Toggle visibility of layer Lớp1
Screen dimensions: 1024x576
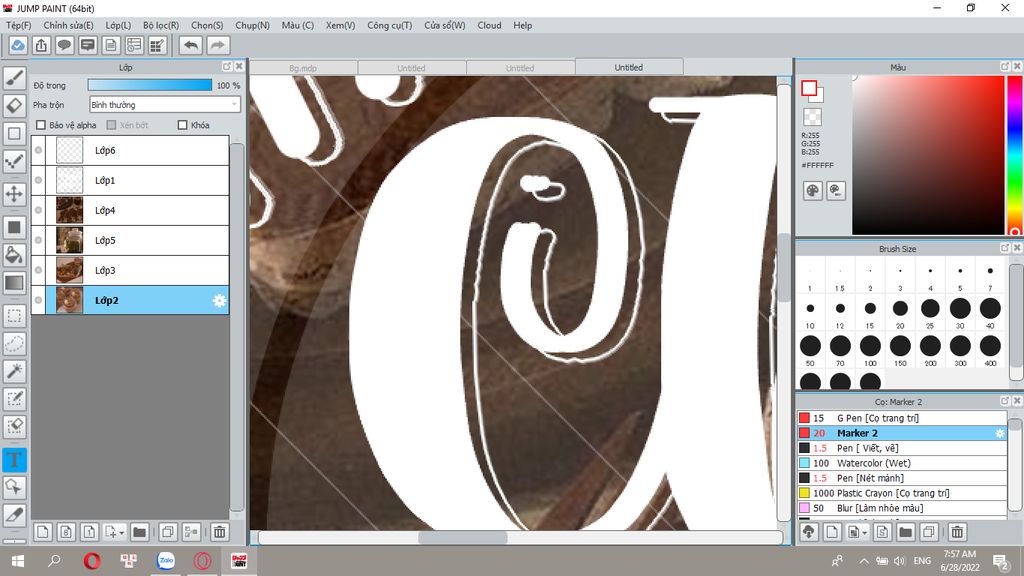[39, 180]
